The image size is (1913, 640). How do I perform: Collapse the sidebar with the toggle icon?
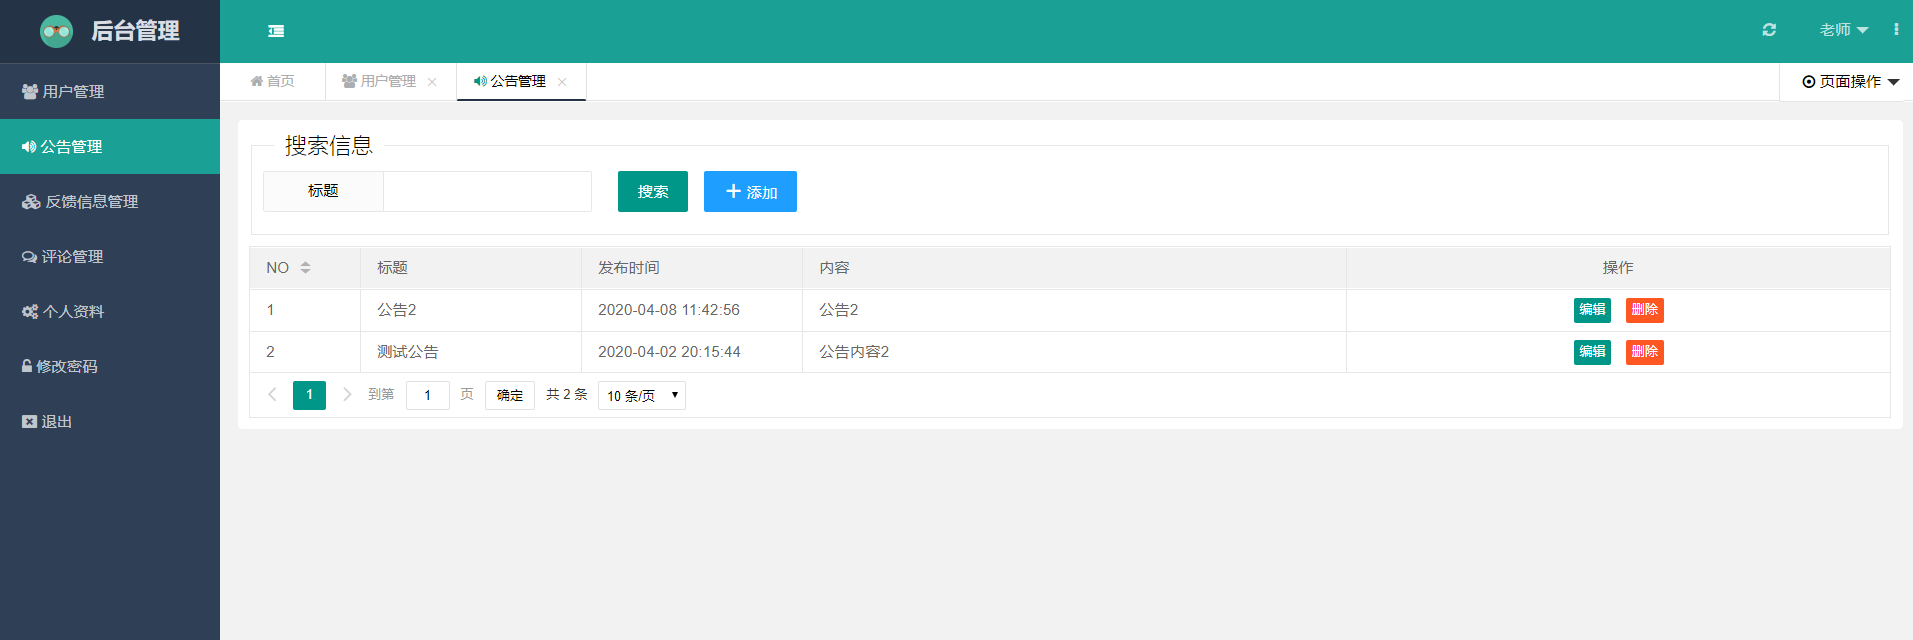(x=276, y=31)
